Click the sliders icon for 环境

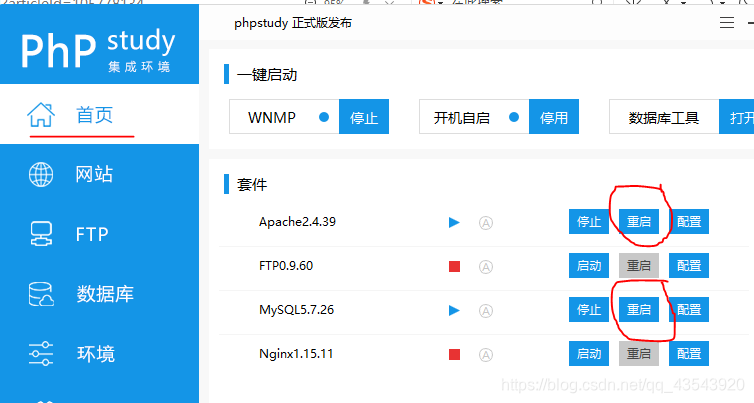coord(41,353)
